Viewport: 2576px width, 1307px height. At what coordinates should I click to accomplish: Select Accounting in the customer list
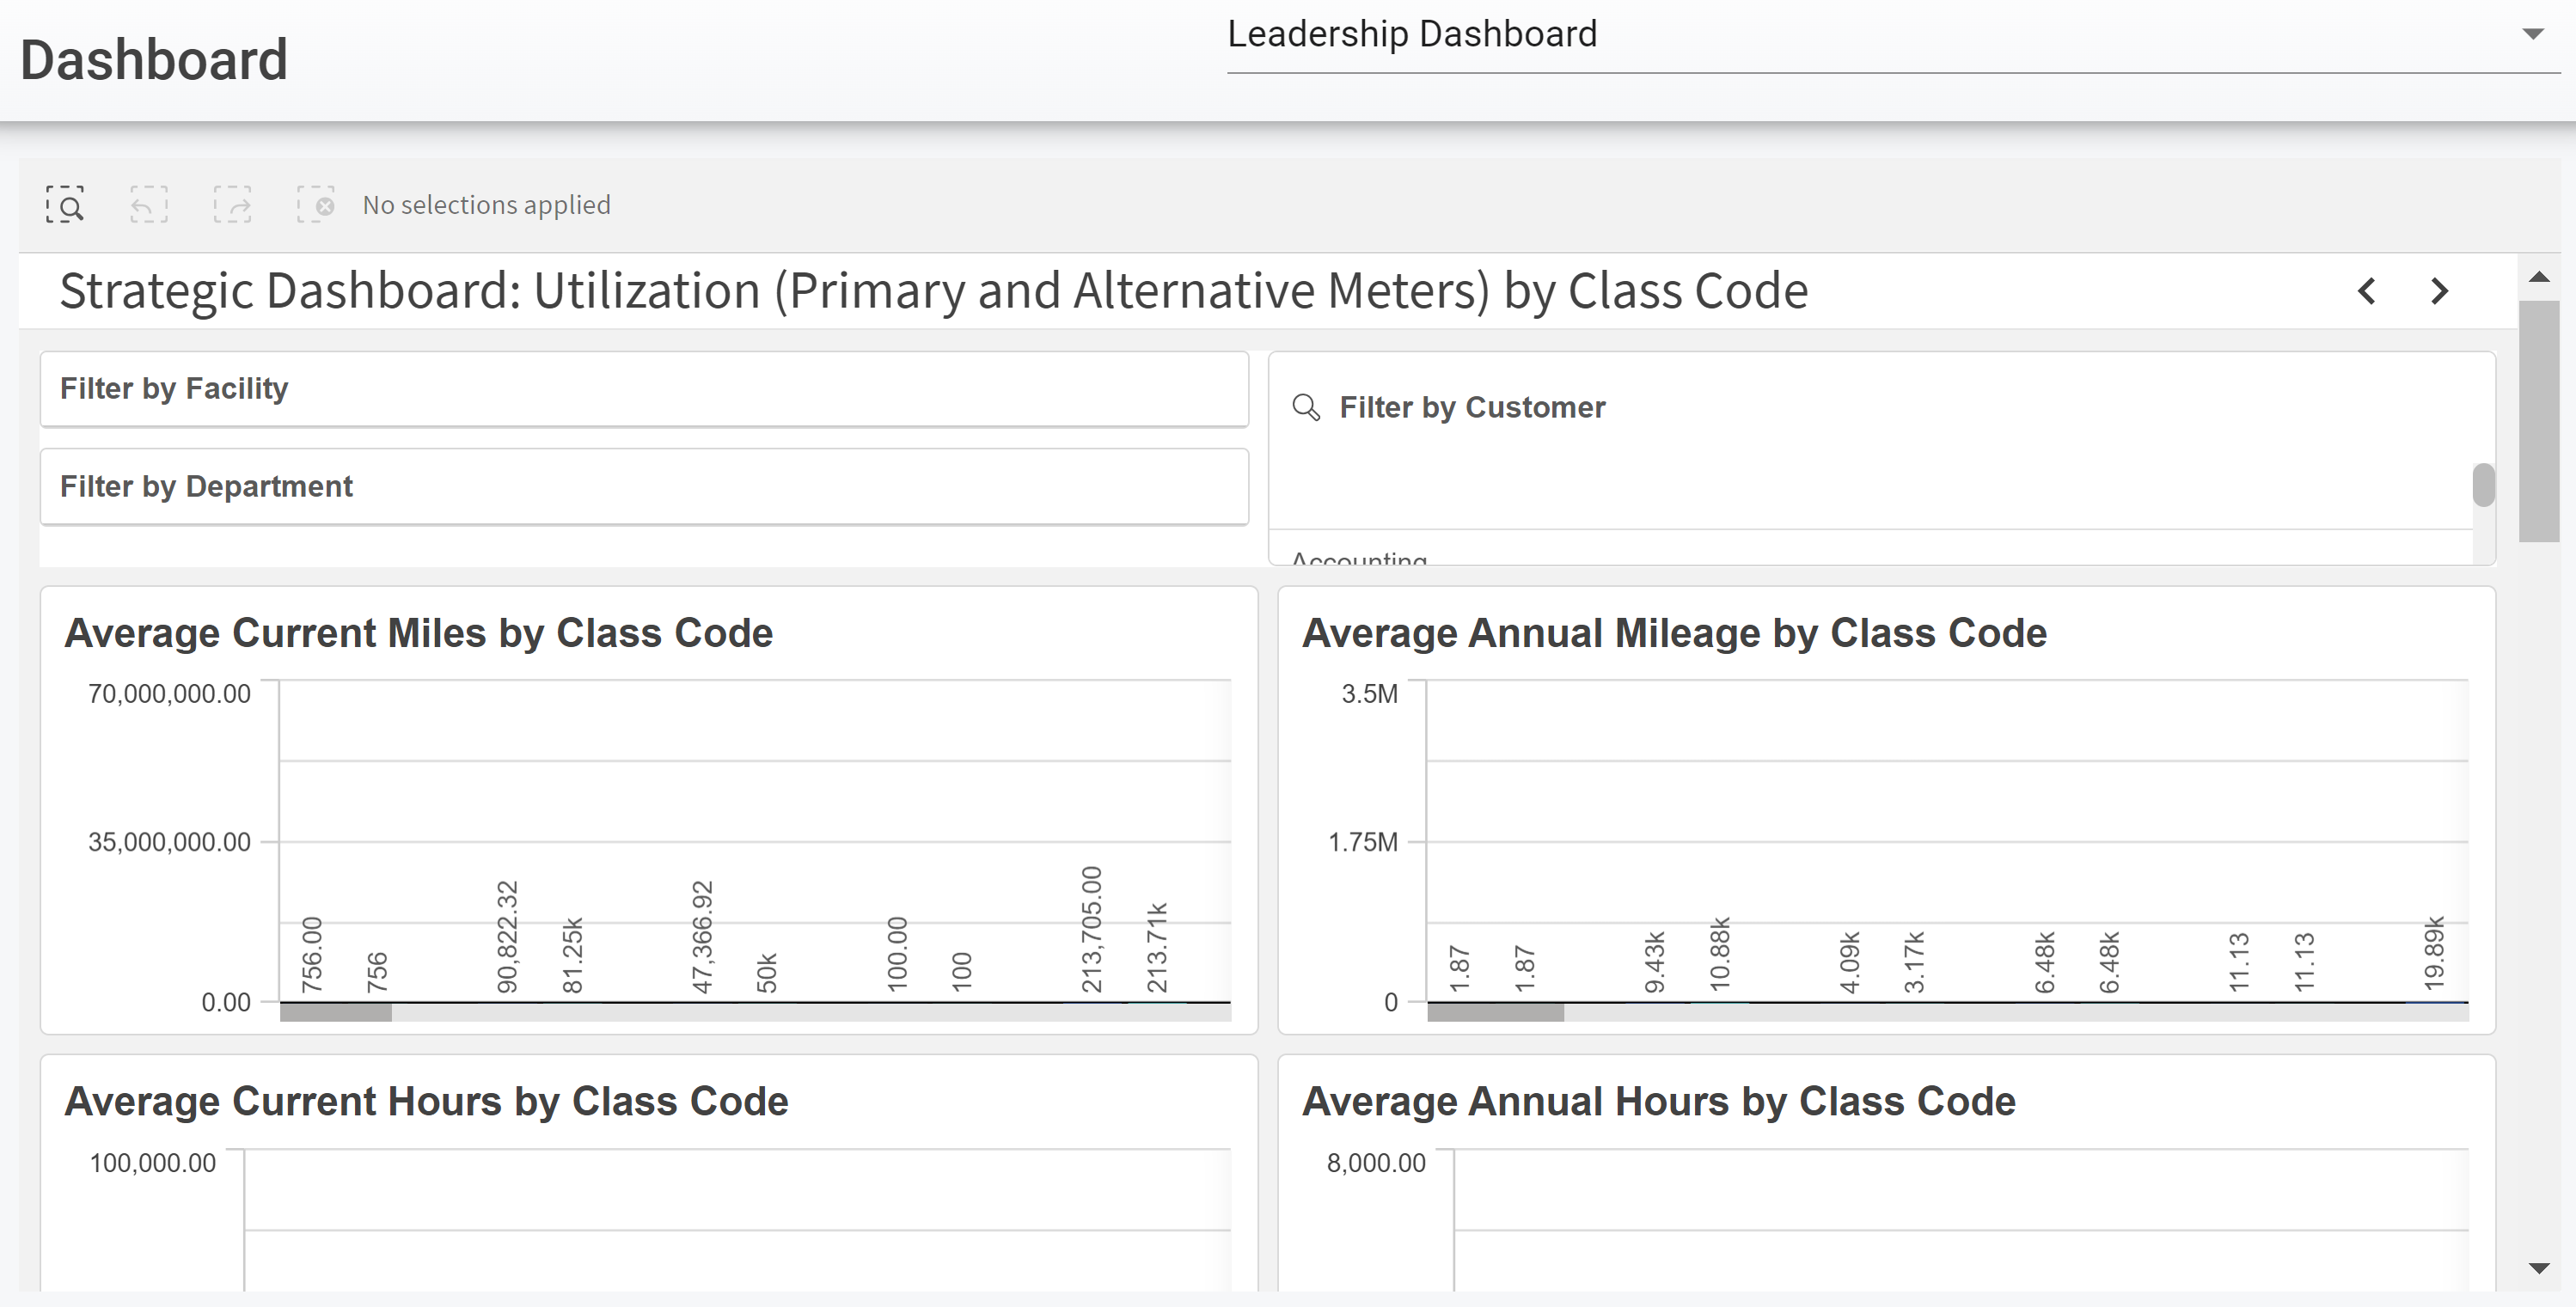tap(1358, 558)
